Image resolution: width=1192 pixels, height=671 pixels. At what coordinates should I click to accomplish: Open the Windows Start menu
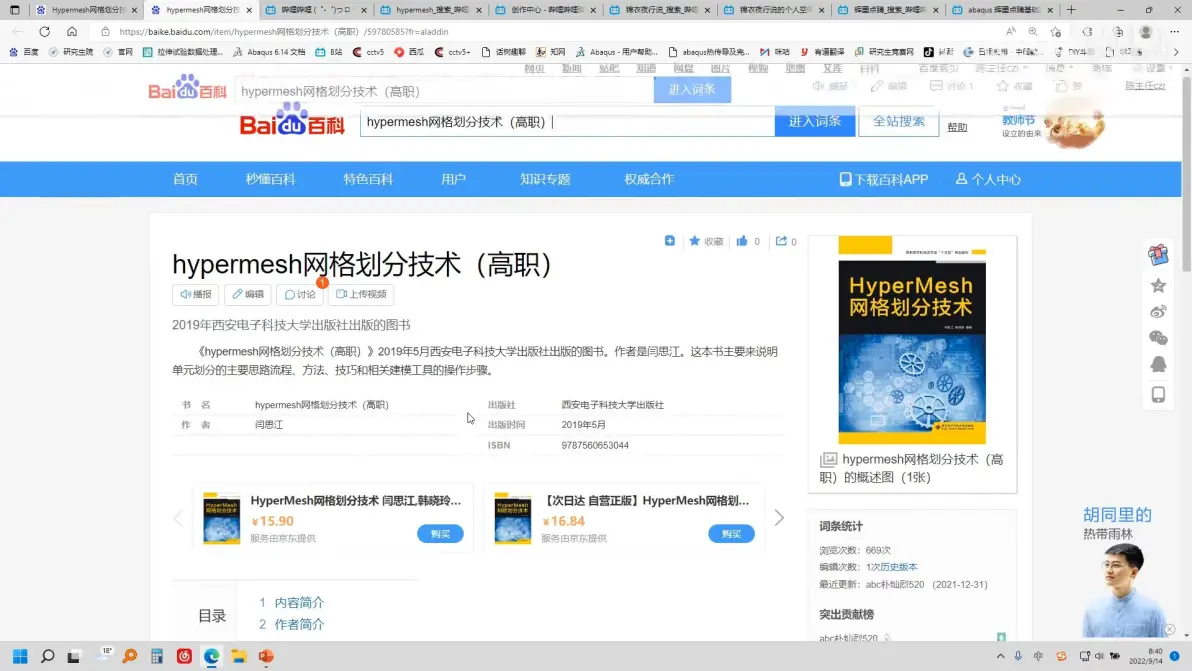pyautogui.click(x=20, y=657)
